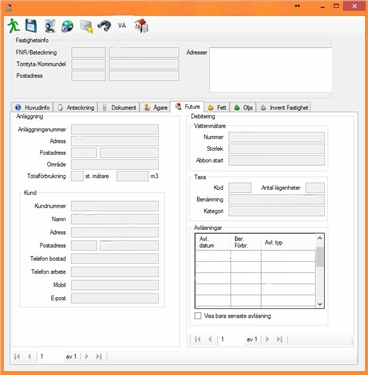The height and width of the screenshot is (375, 368).
Task: Open the Dokument tab
Action: tap(119, 107)
